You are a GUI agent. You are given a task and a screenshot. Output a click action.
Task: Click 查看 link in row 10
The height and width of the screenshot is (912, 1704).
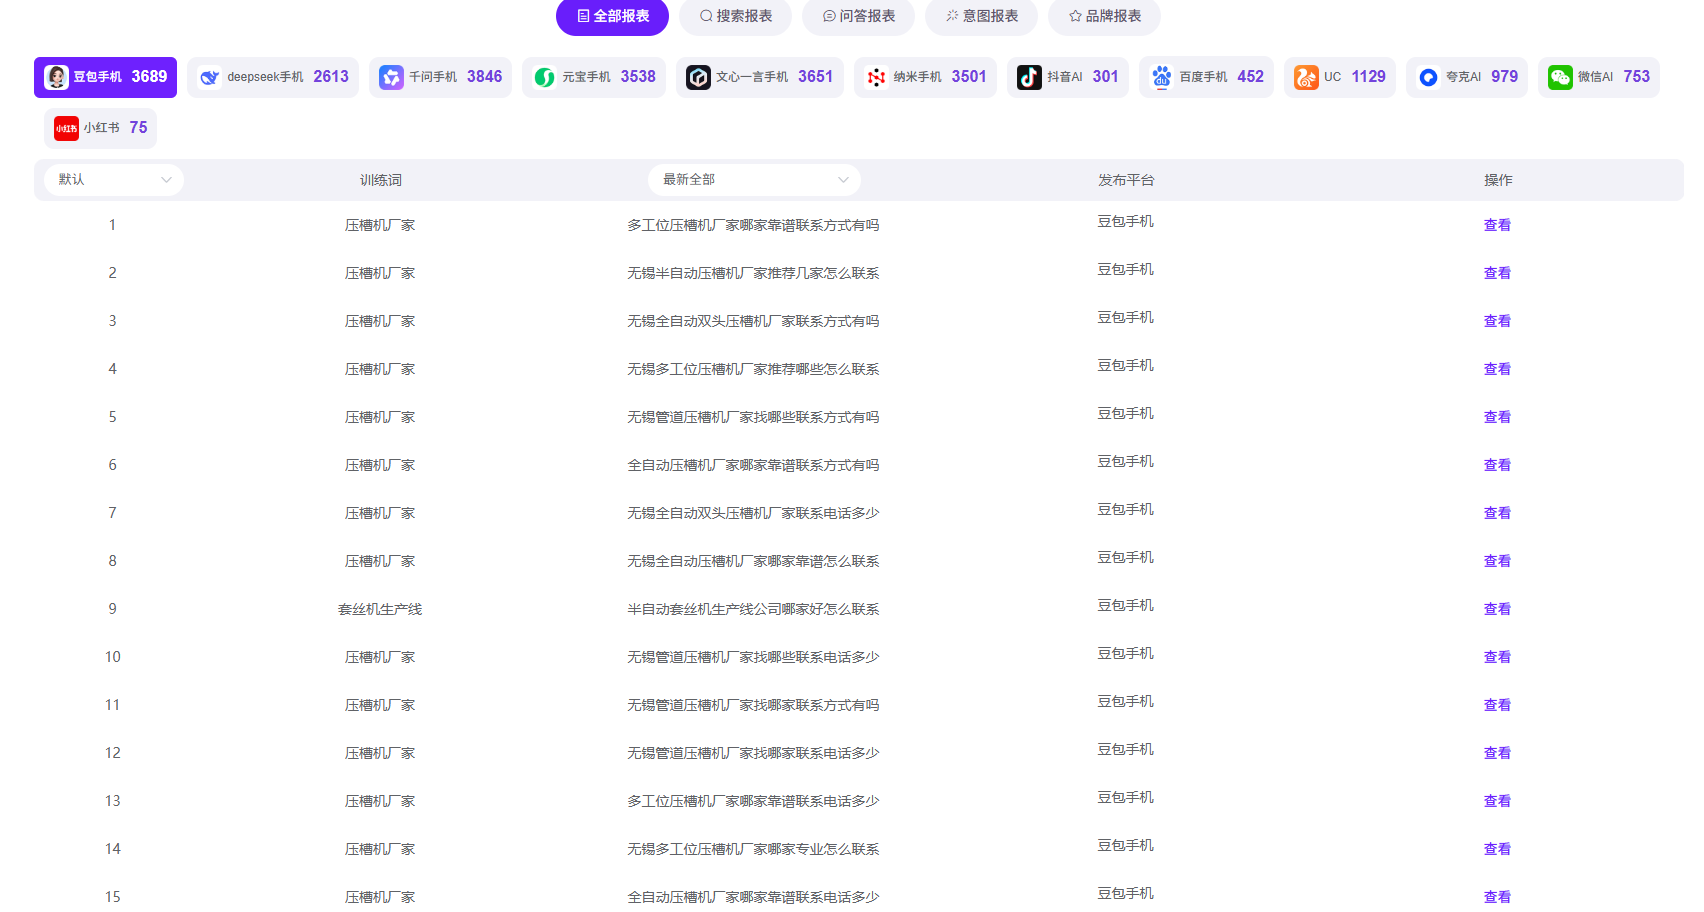click(1497, 657)
